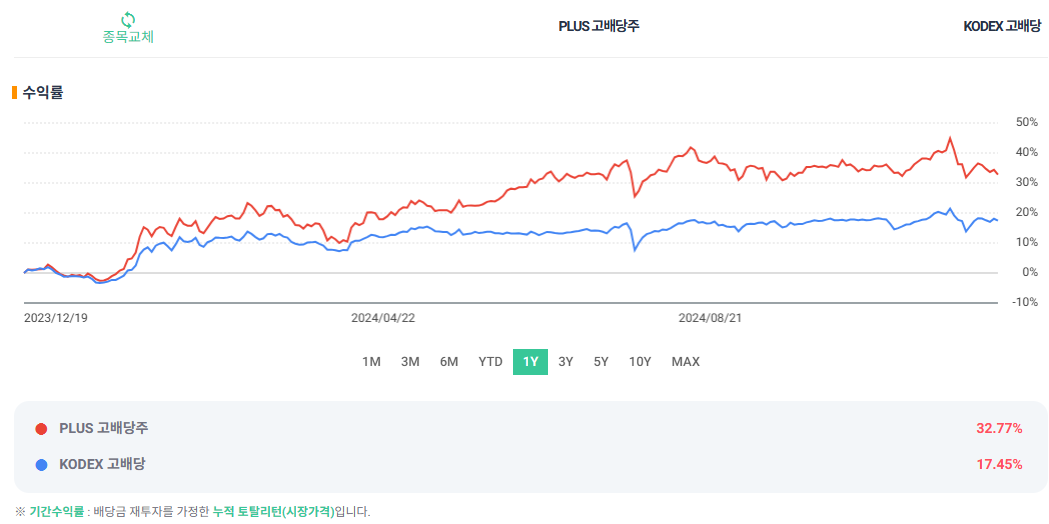Click the 종목교체 swap icon
Viewport: 1049px width, 524px height.
pos(128,19)
